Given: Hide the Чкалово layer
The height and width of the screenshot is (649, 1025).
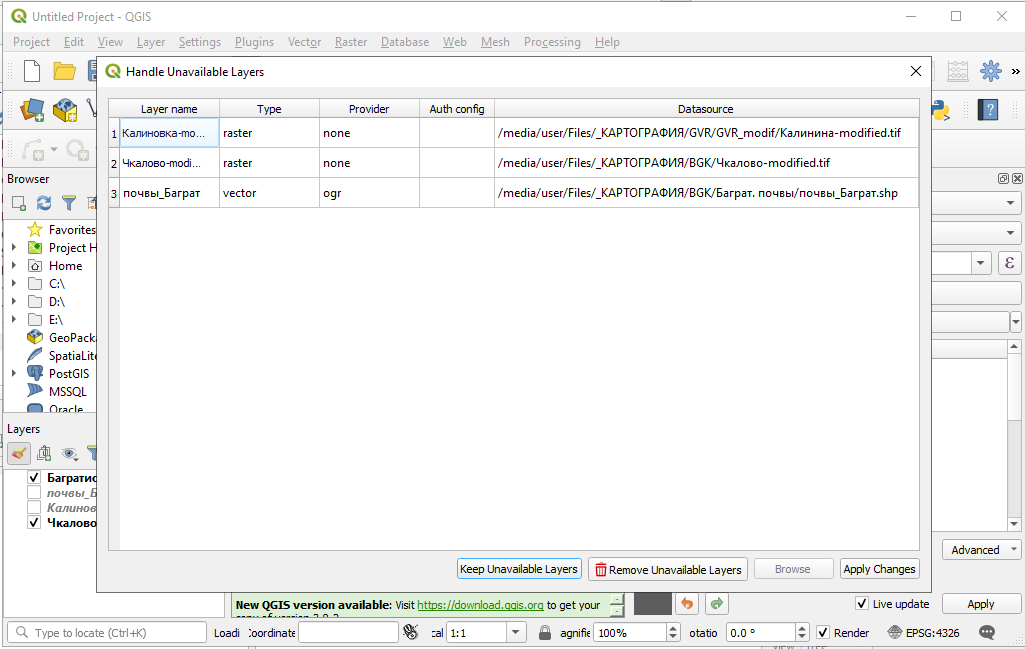Looking at the screenshot, I should point(33,522).
